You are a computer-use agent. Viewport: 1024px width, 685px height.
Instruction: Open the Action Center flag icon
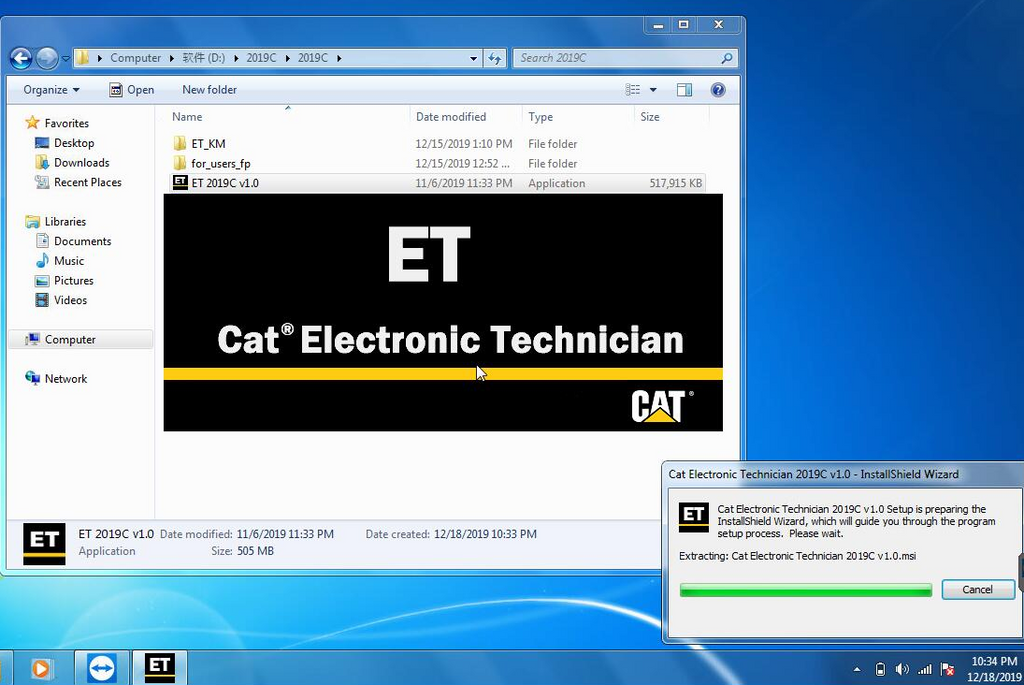tap(947, 669)
